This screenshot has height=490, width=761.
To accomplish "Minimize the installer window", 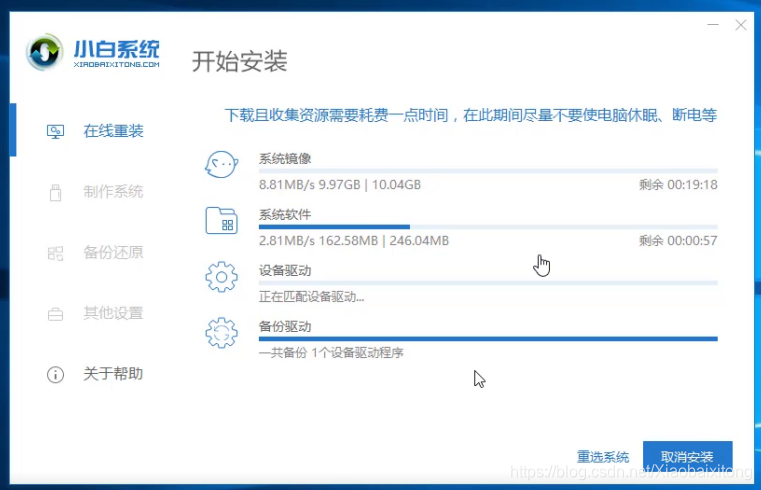I will [x=712, y=24].
